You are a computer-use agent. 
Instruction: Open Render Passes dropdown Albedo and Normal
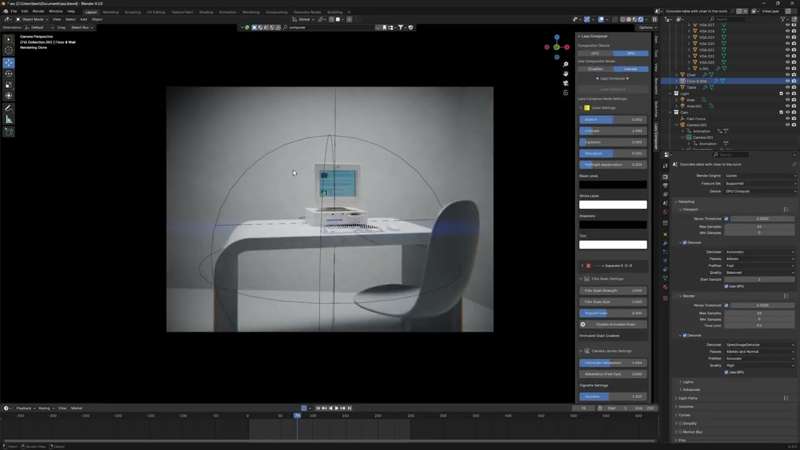tap(760, 352)
